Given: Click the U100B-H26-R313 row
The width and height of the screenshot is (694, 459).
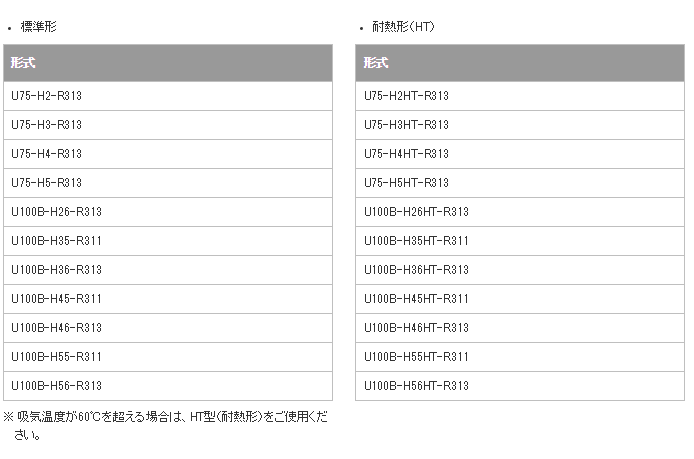Looking at the screenshot, I should (x=56, y=212).
